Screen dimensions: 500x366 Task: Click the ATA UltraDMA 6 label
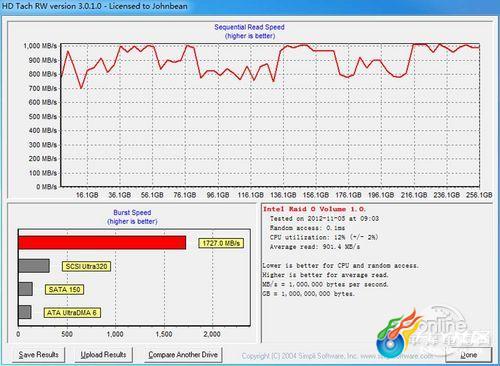72,313
